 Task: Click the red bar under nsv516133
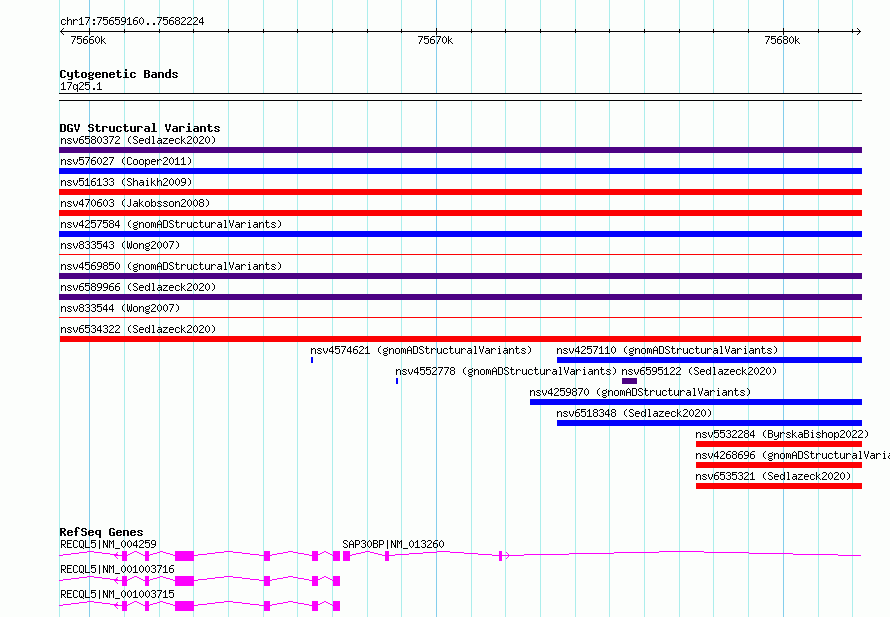tap(460, 192)
